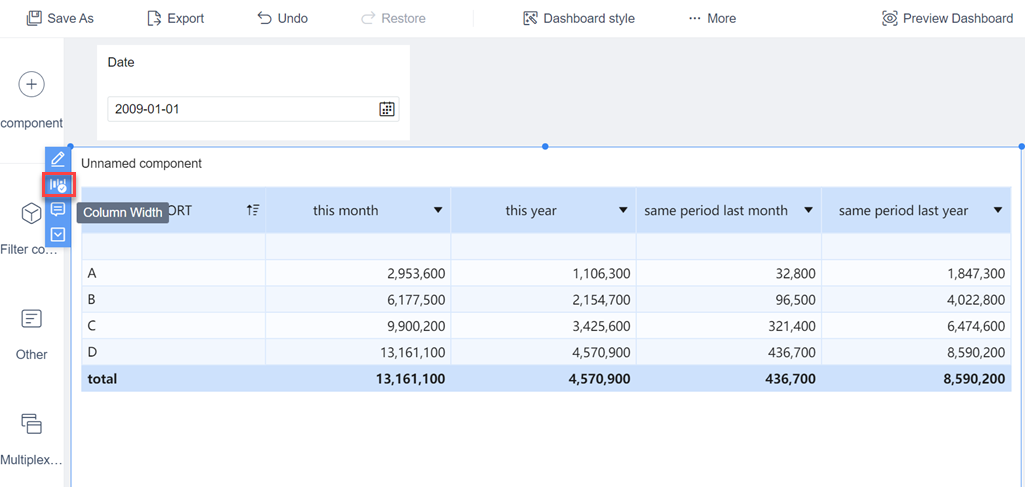Click Preview Dashboard
This screenshot has height=487, width=1025.
coord(947,18)
